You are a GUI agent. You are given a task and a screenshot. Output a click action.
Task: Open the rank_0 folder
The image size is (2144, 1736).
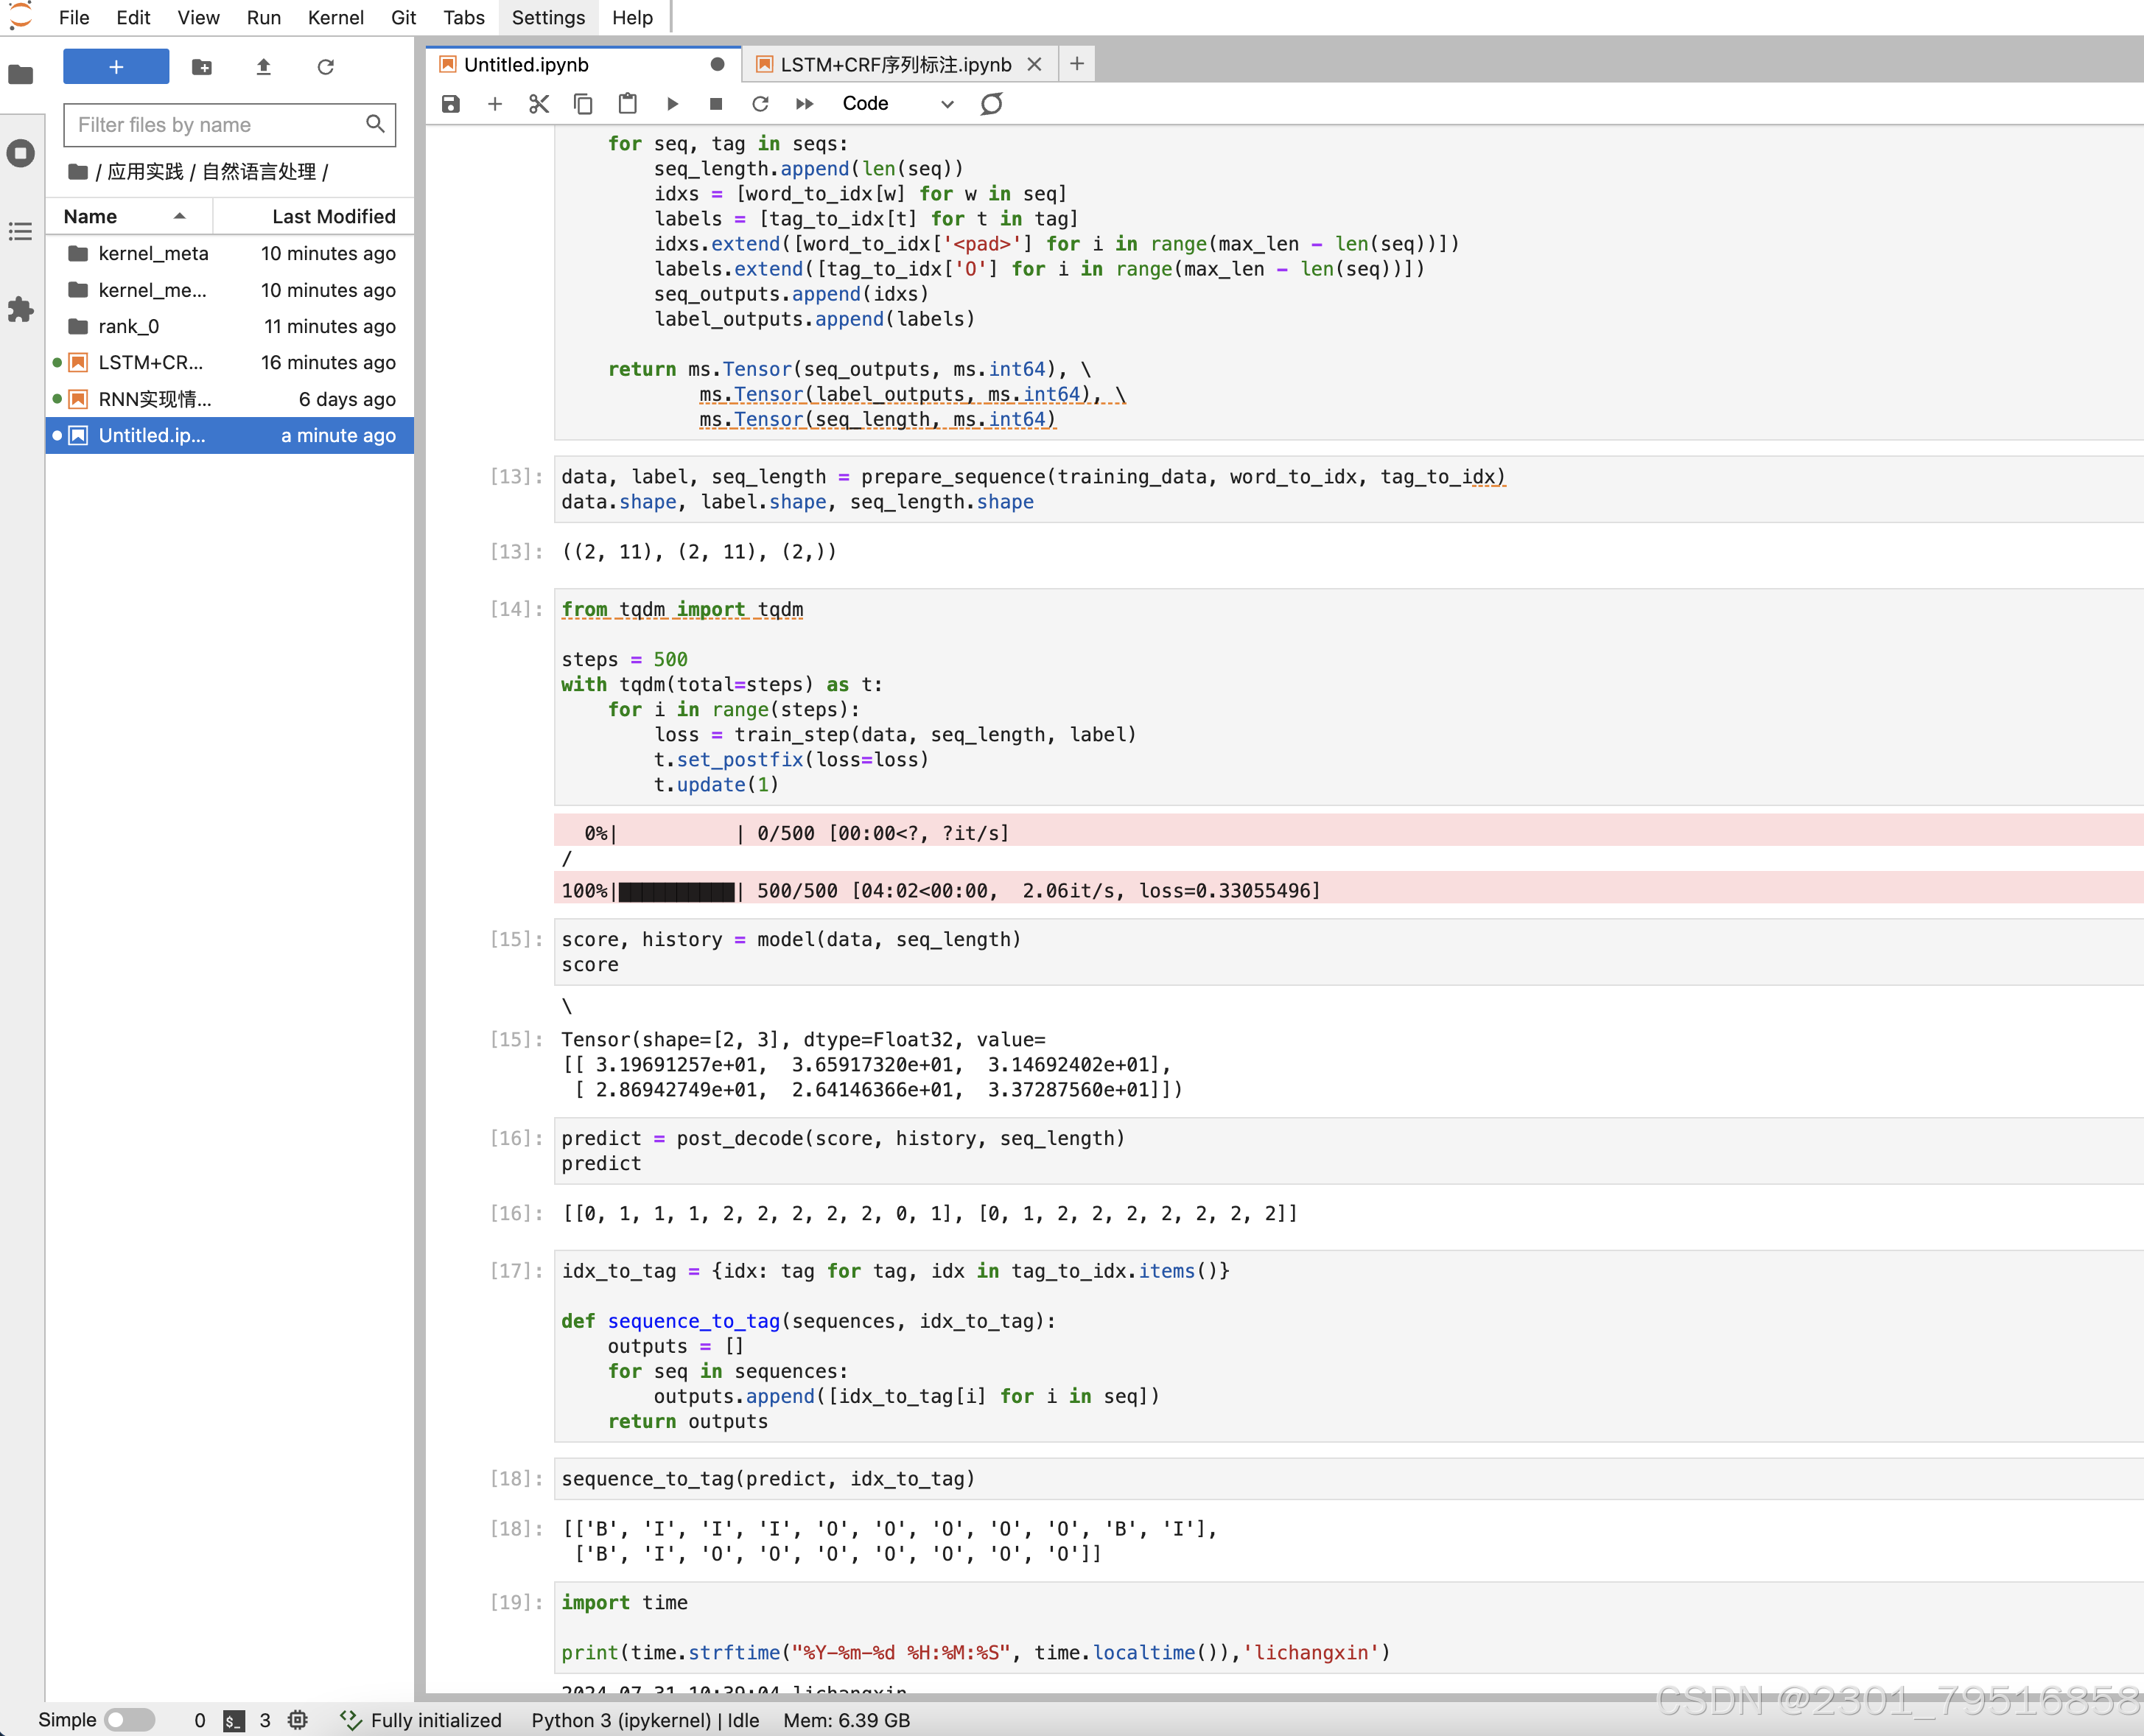[129, 326]
